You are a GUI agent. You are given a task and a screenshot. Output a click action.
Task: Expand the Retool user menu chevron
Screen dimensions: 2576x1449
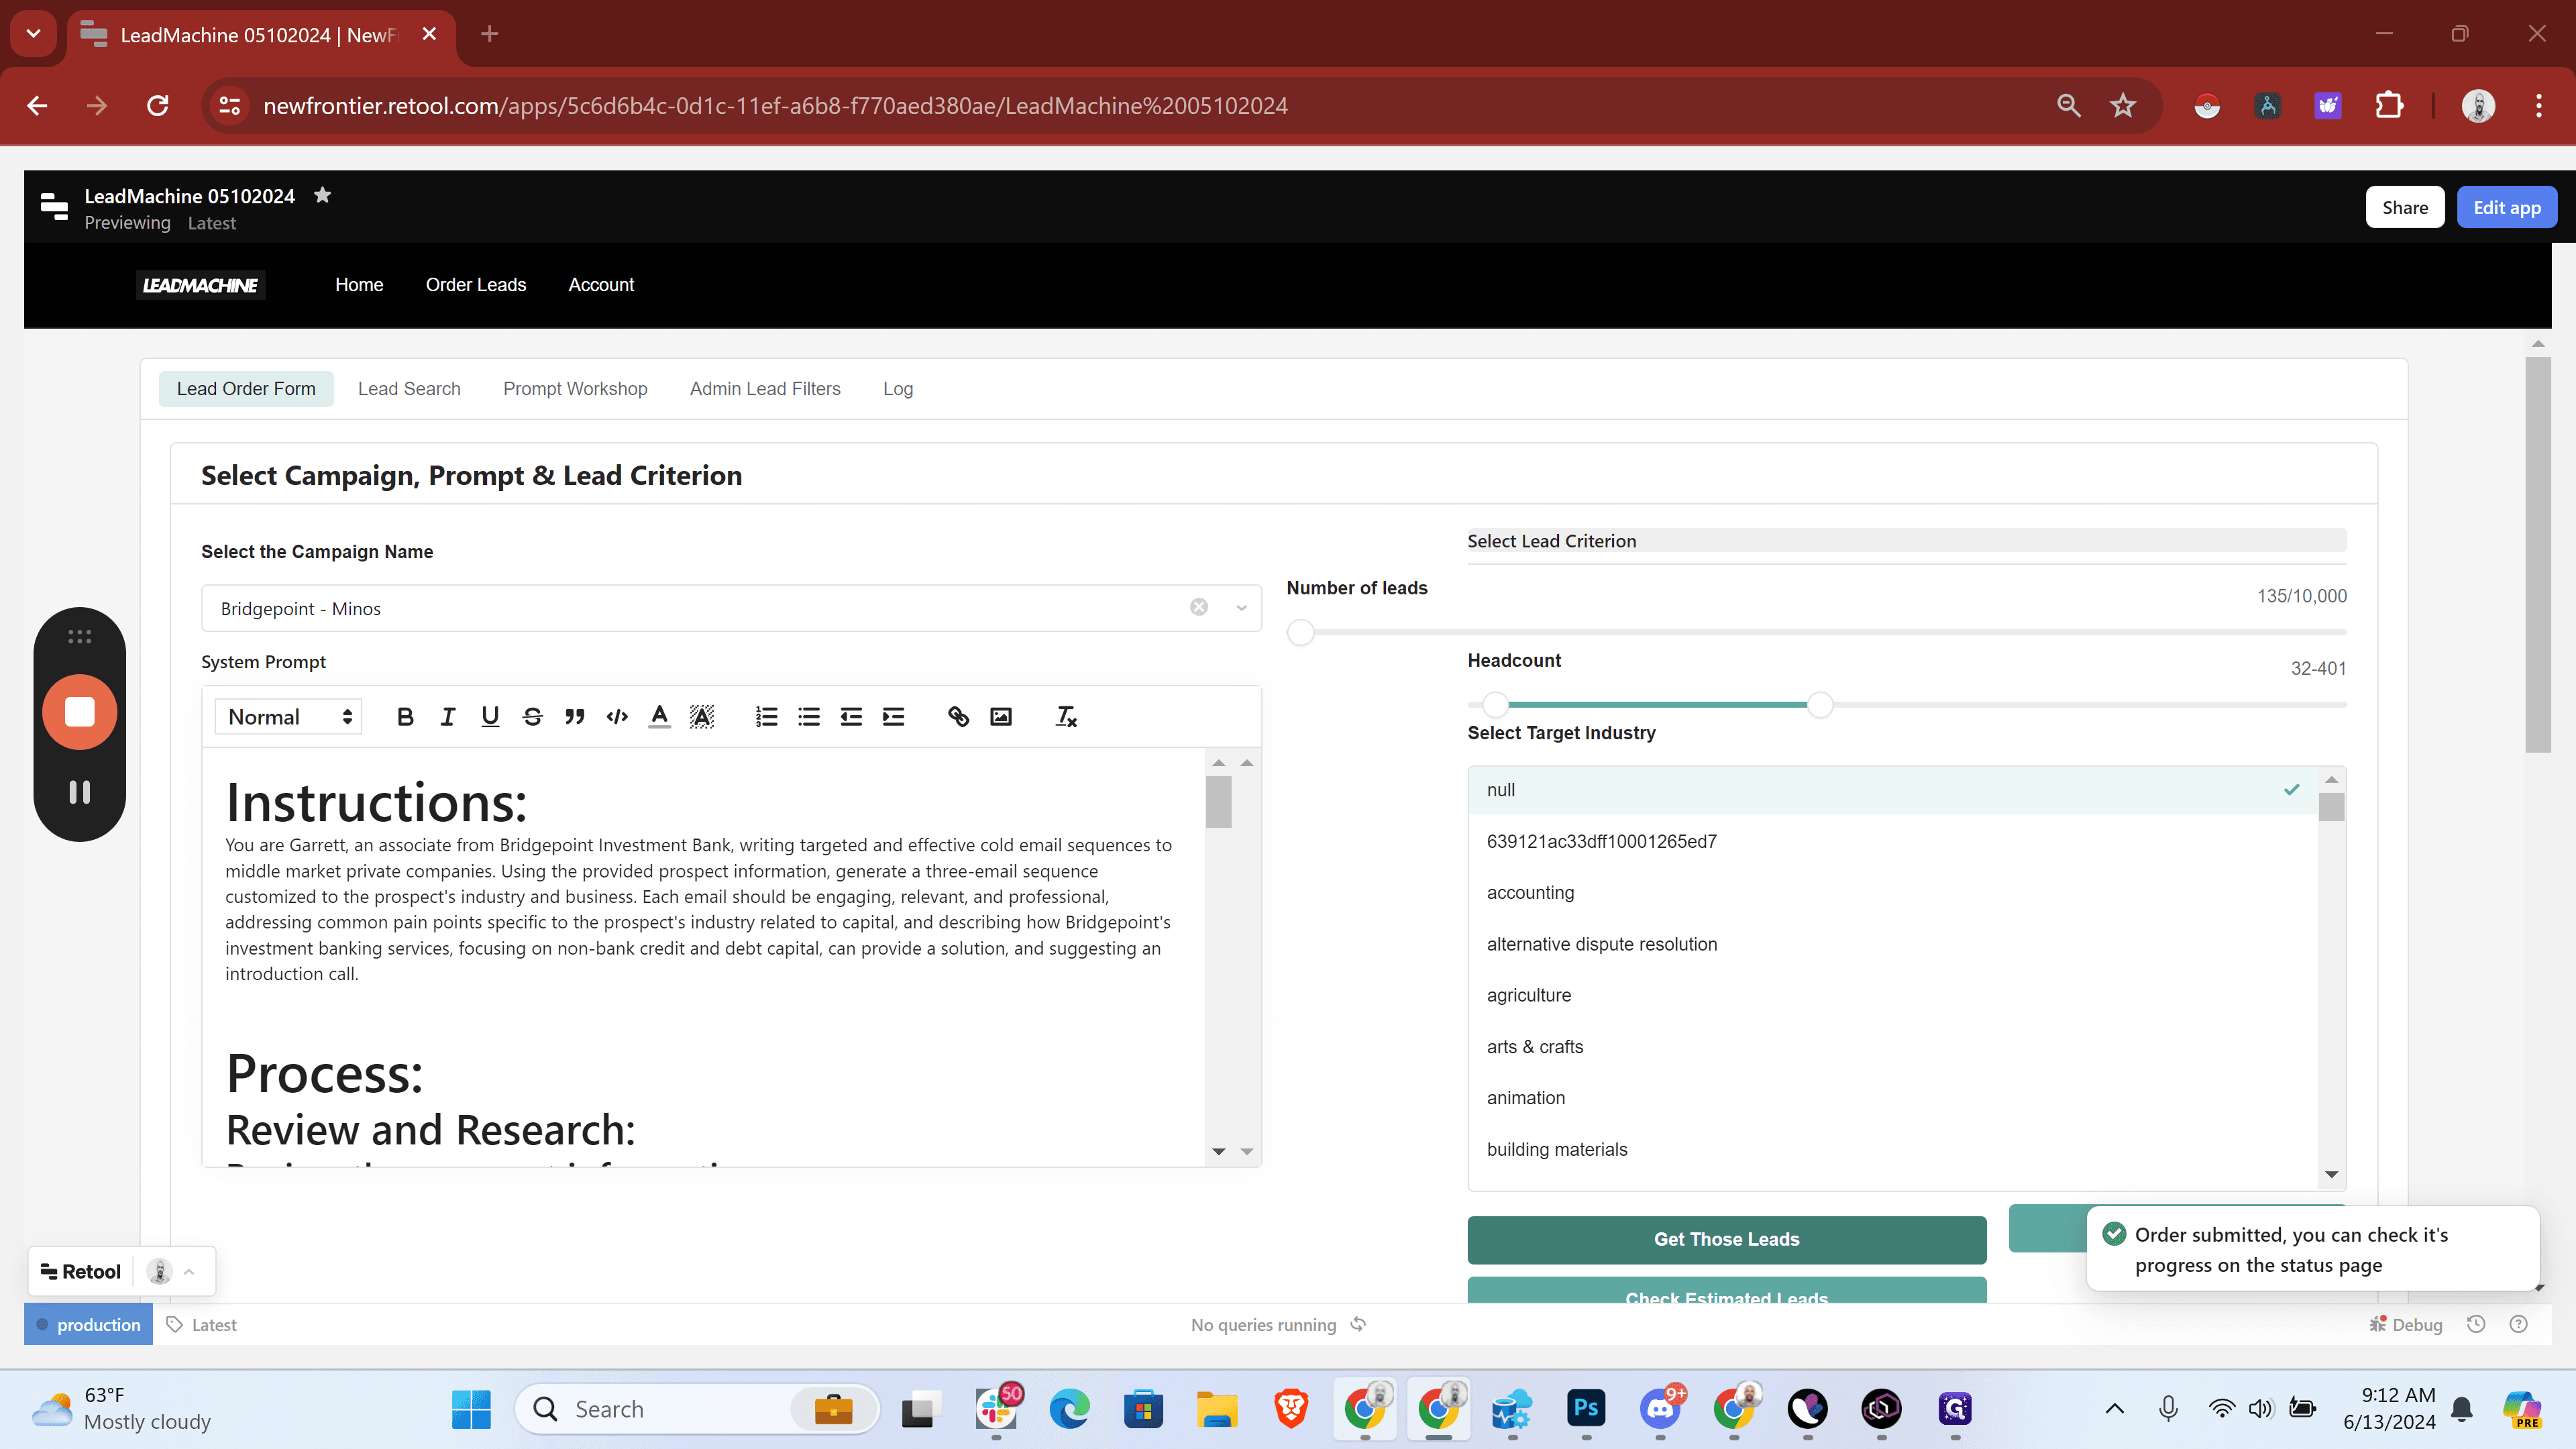189,1271
